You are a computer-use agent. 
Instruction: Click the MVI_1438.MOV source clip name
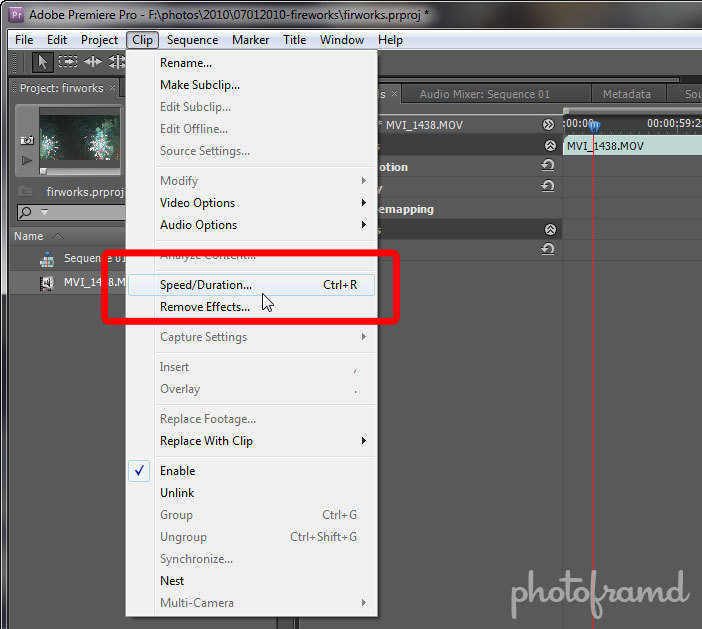click(x=424, y=125)
